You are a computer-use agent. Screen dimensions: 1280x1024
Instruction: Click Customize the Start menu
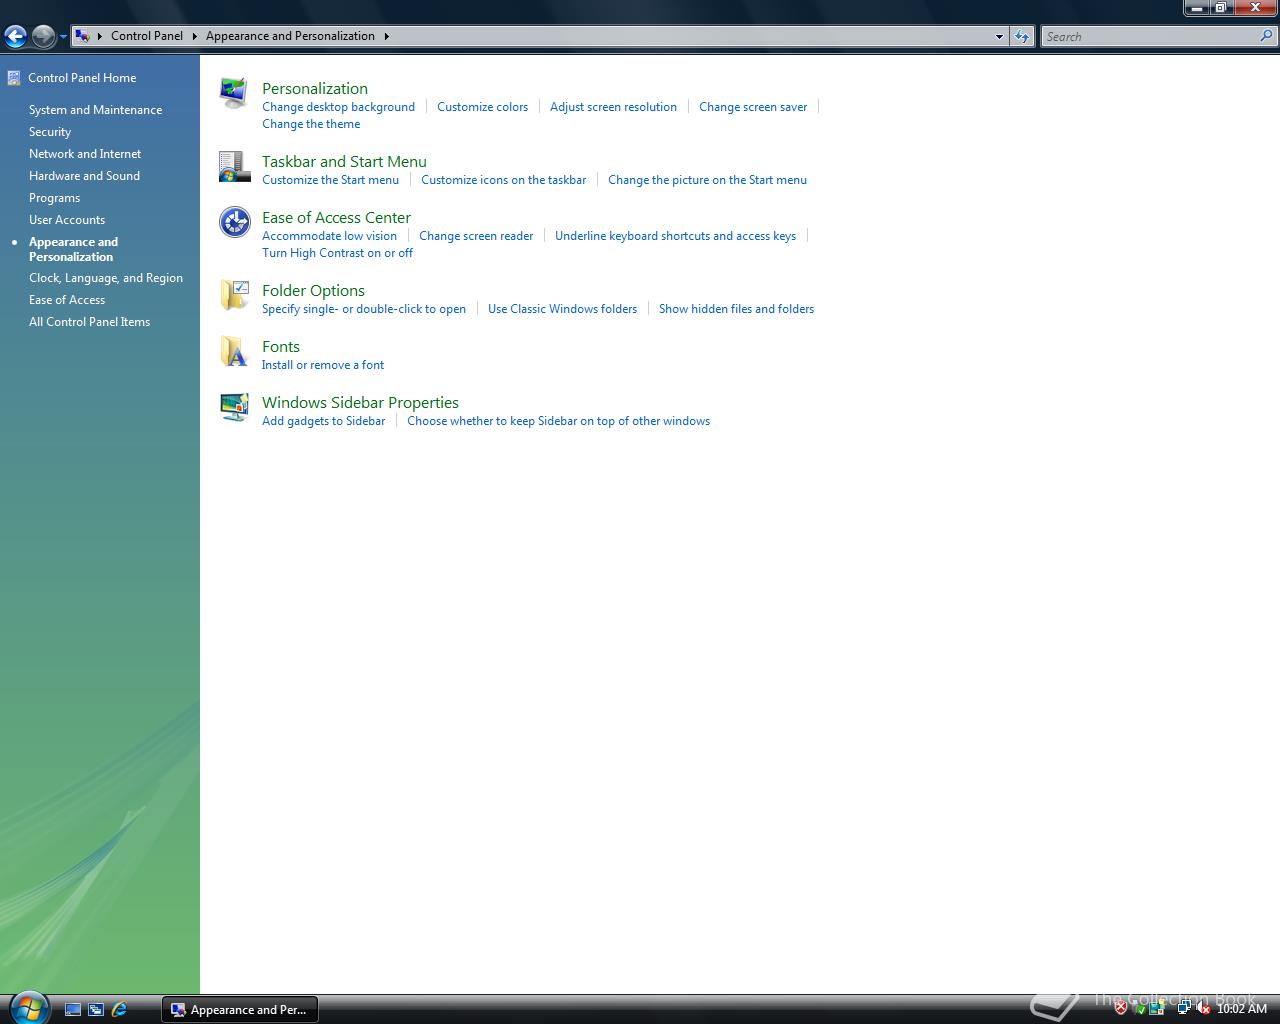click(330, 180)
